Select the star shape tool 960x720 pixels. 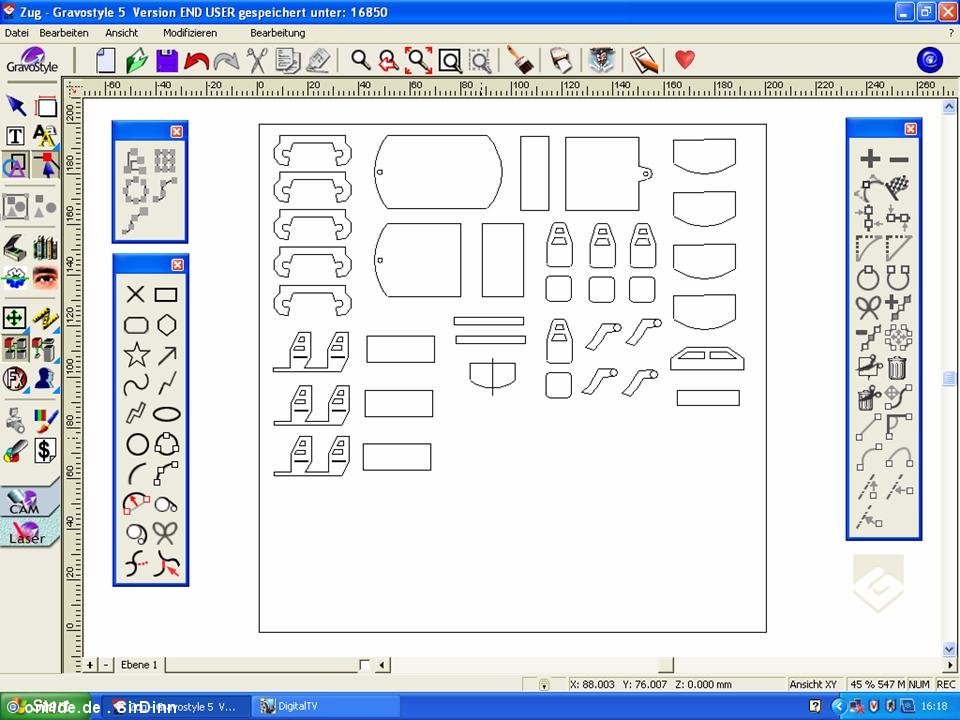pos(136,354)
